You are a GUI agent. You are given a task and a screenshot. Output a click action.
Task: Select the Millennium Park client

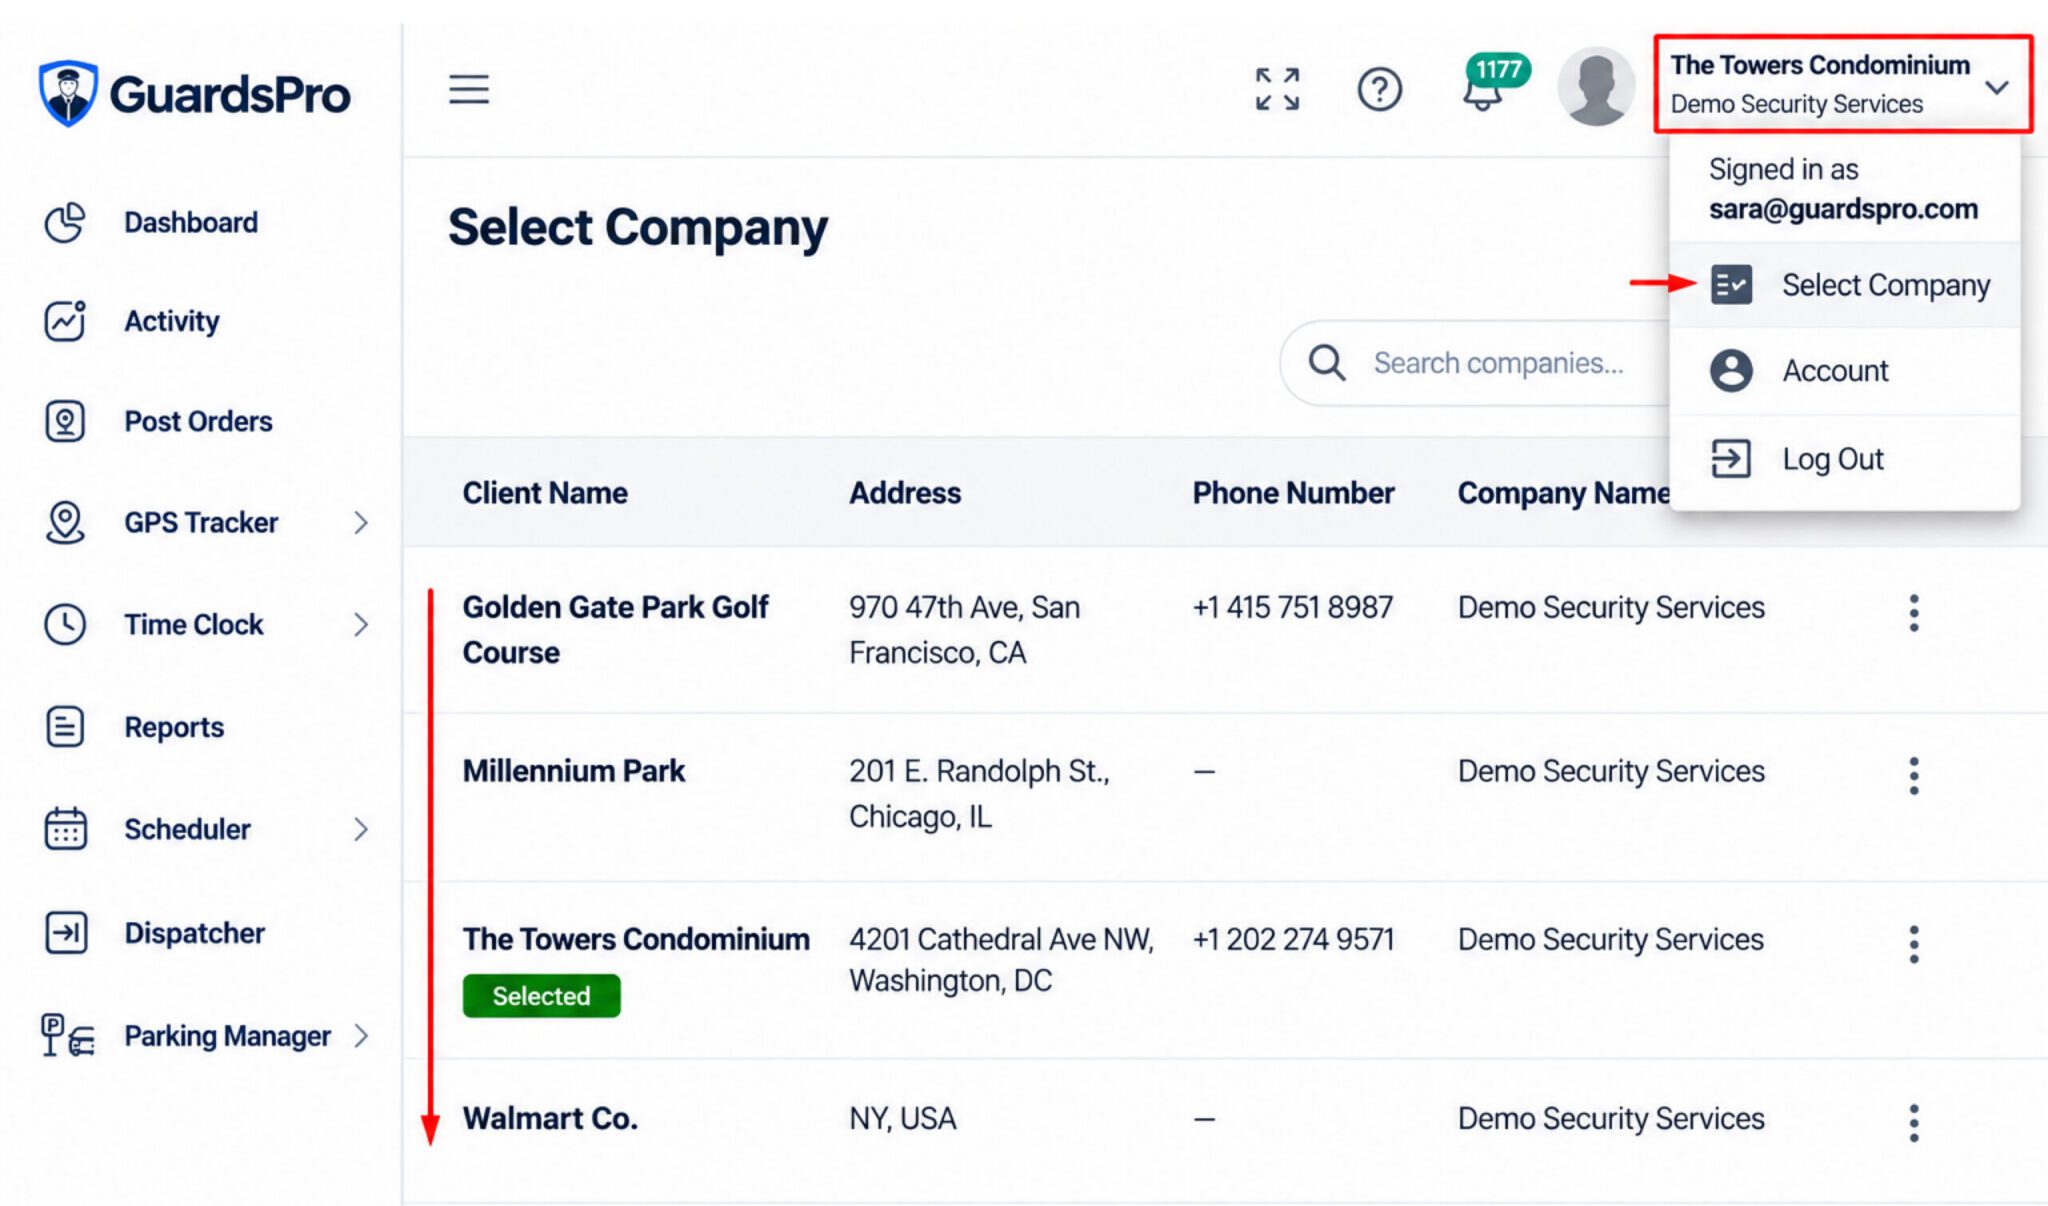click(x=573, y=771)
